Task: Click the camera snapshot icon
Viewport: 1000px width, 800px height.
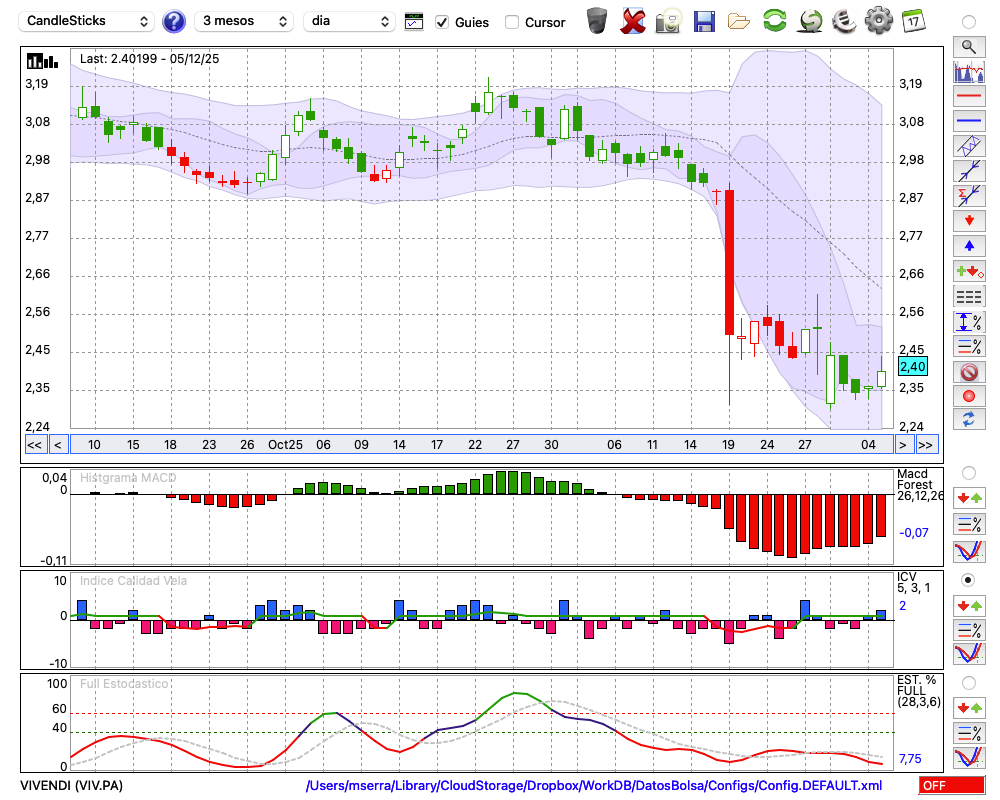Action: [x=668, y=20]
